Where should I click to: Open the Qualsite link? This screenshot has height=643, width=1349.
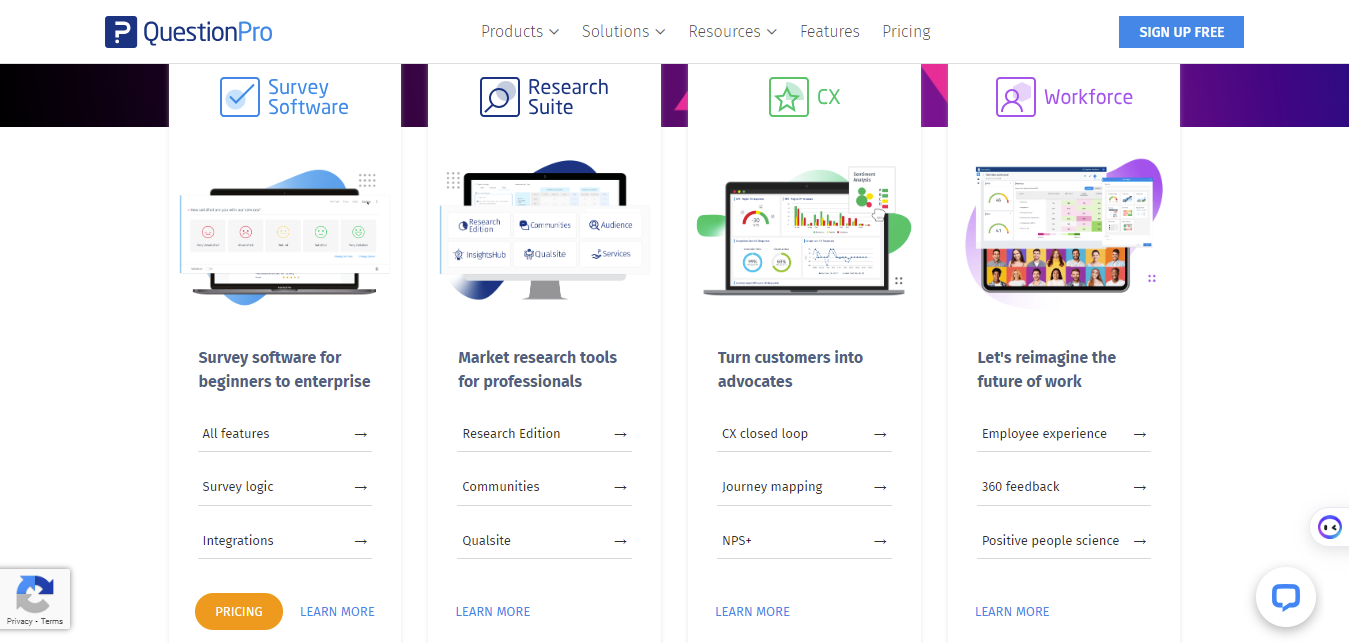[486, 541]
